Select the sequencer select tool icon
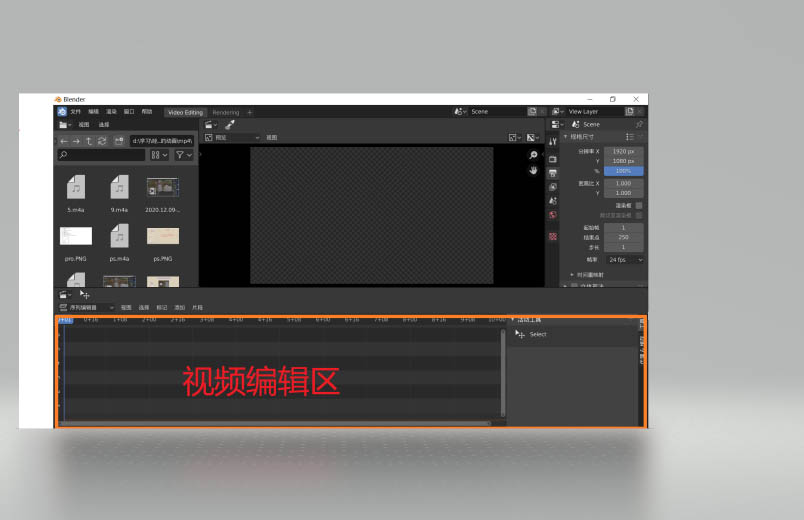Viewport: 804px width, 520px height. pos(85,294)
